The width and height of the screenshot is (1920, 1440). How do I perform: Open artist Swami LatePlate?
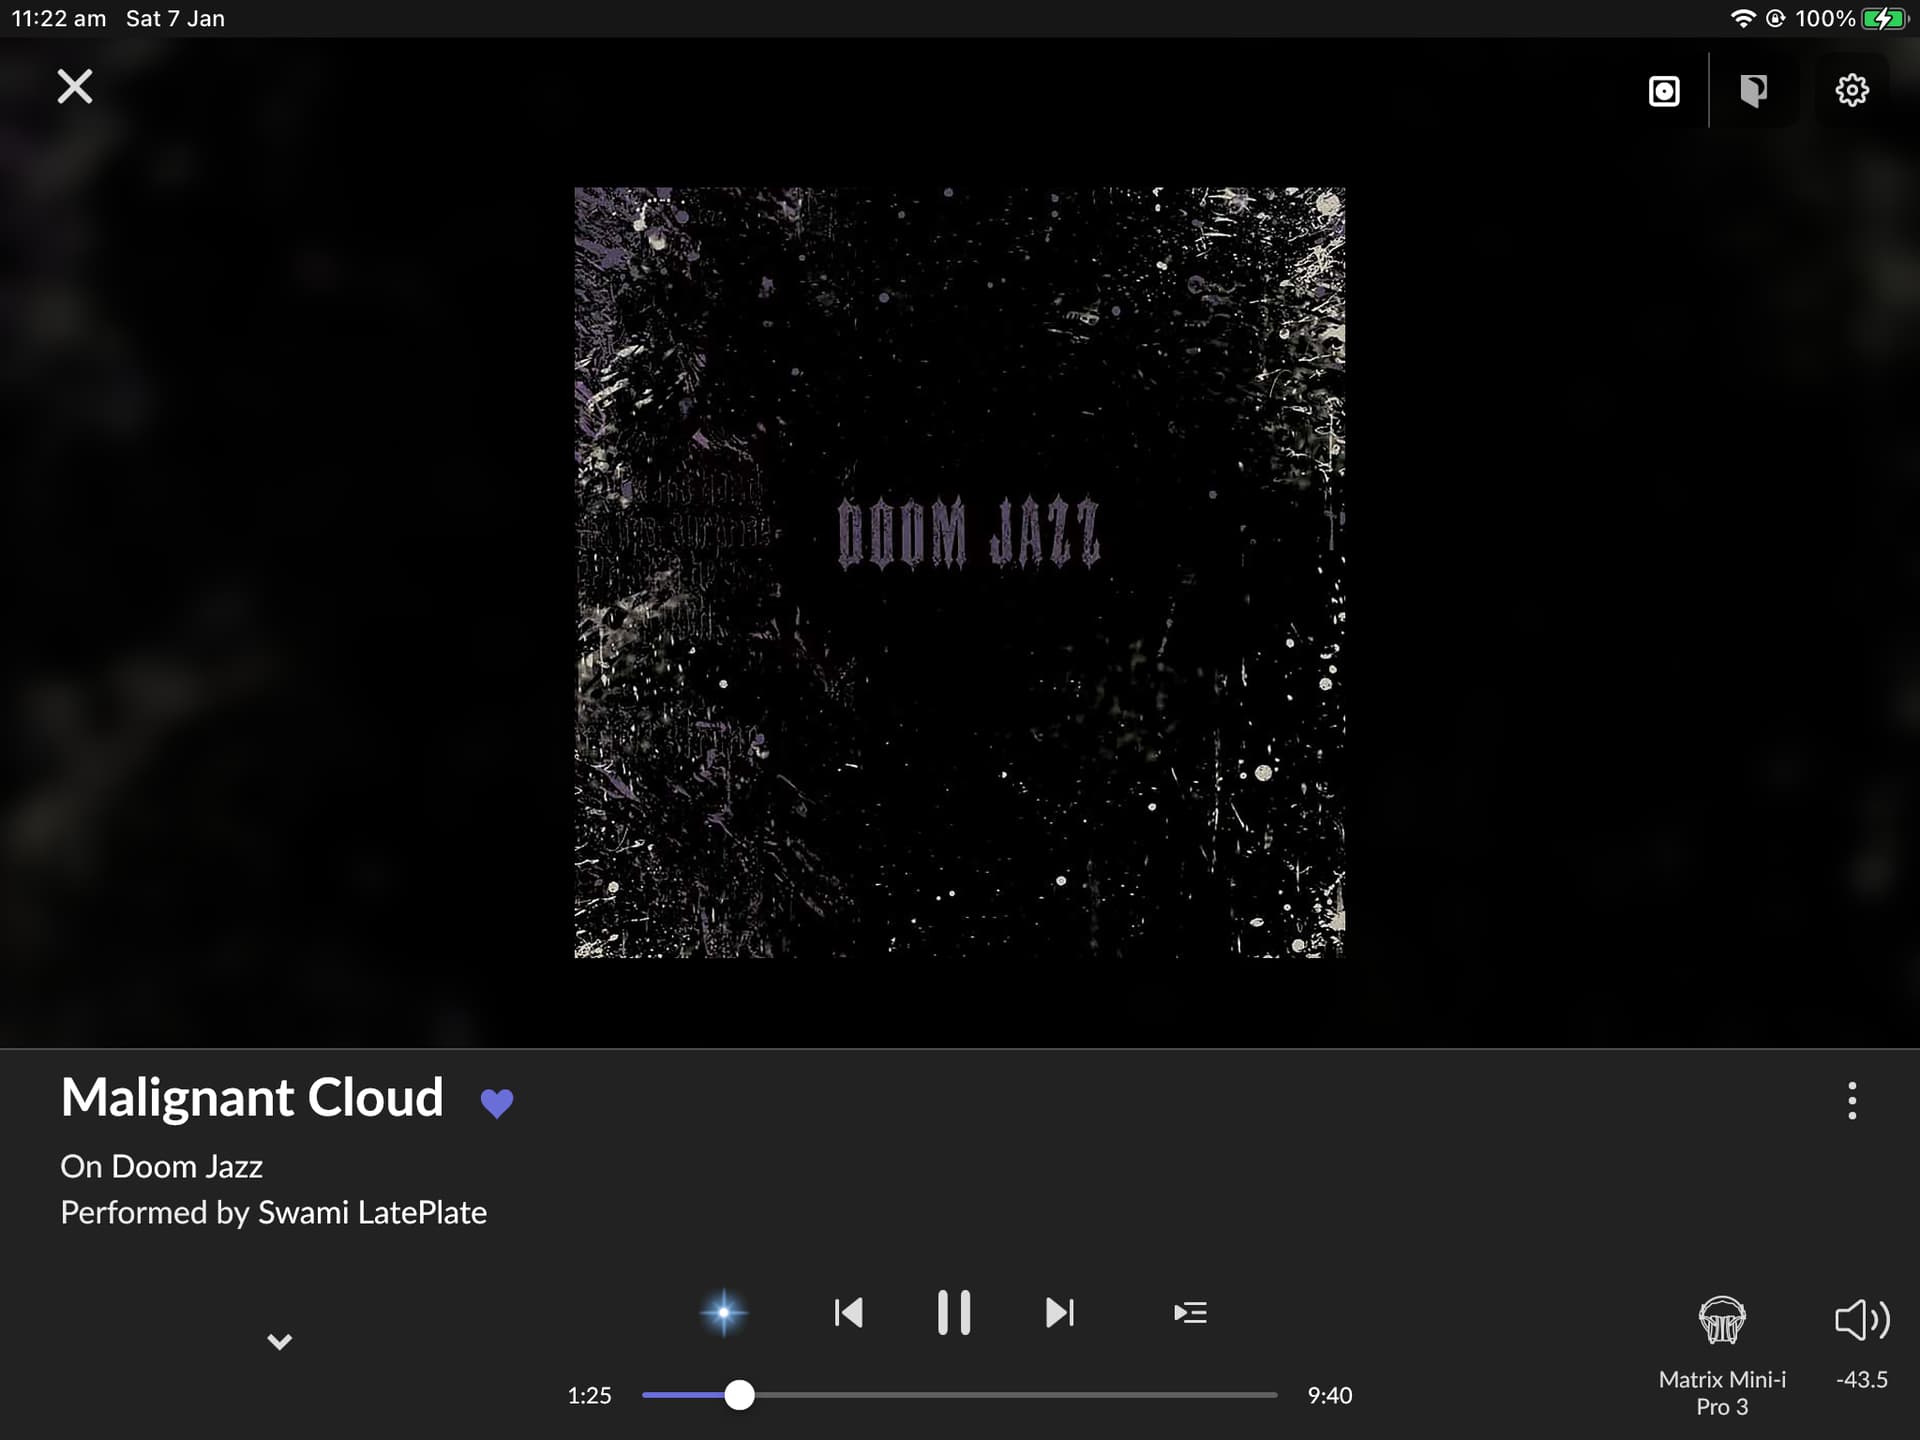[372, 1212]
